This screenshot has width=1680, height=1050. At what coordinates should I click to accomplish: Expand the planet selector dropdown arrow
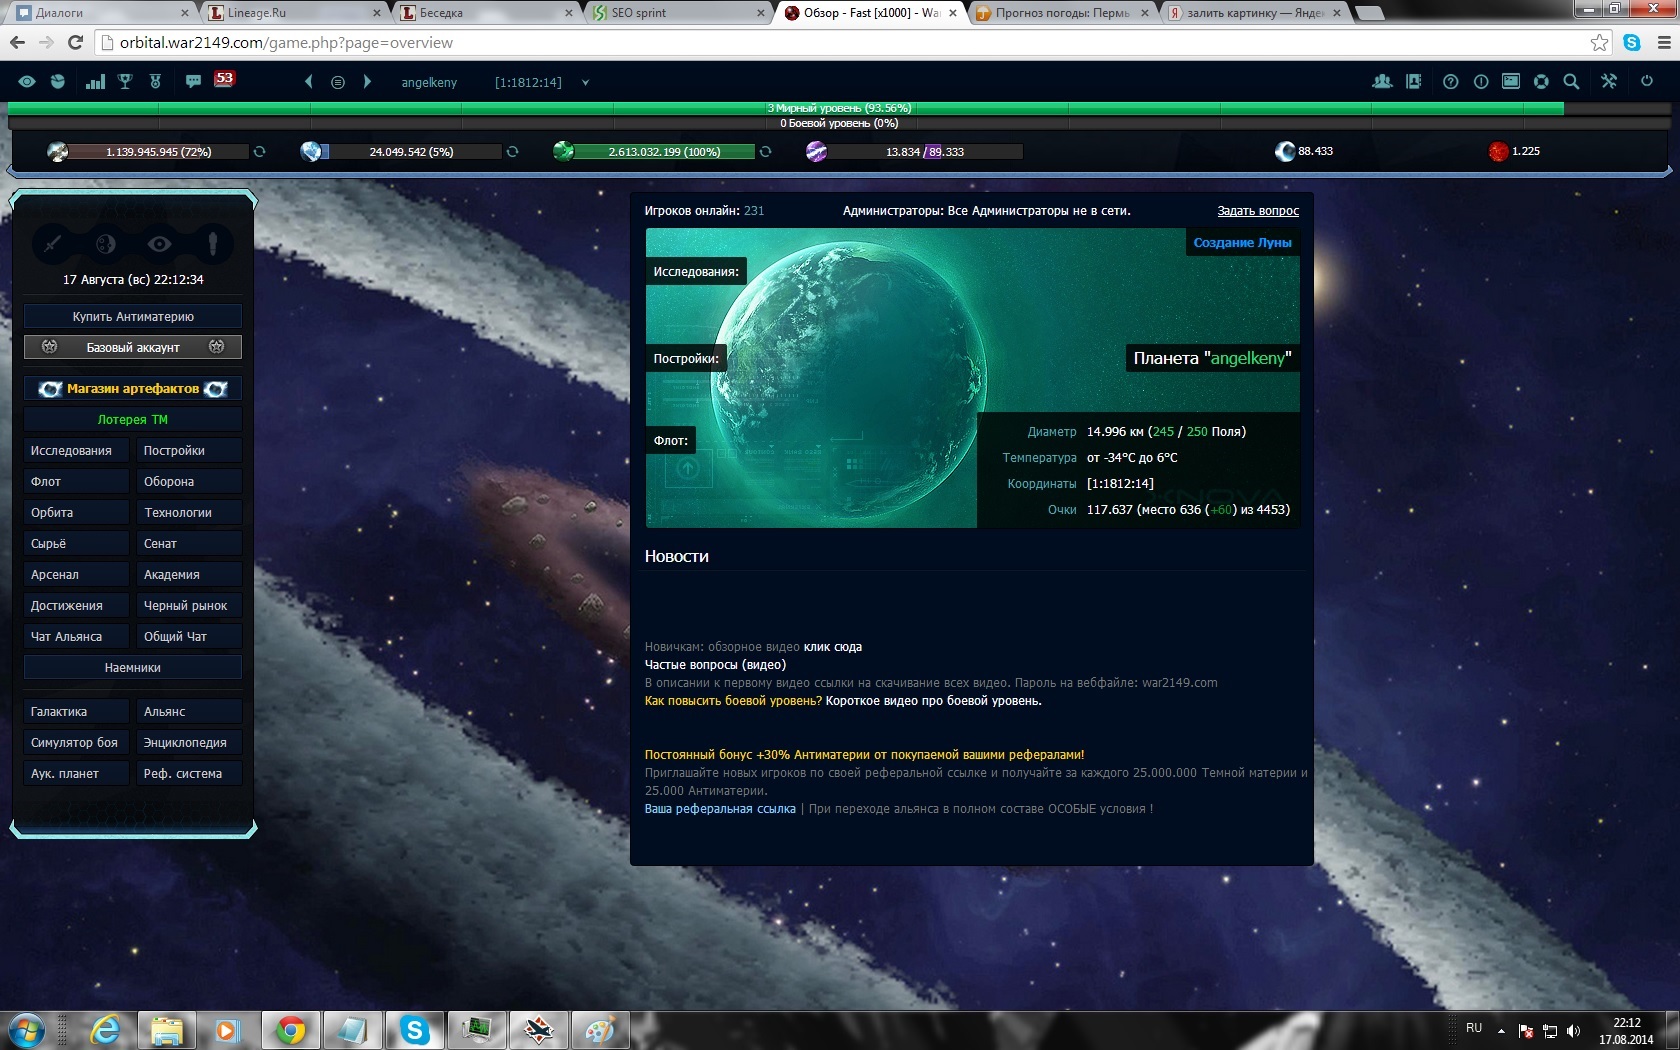tap(585, 83)
